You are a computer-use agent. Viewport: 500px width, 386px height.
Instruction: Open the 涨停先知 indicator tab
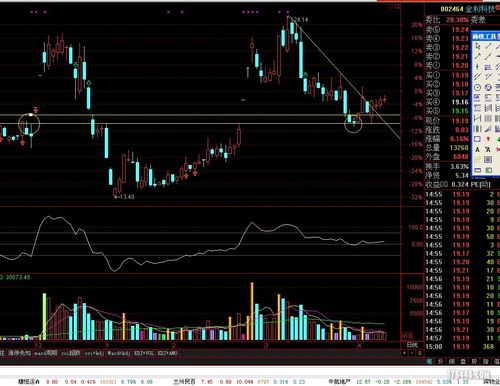click(x=19, y=353)
